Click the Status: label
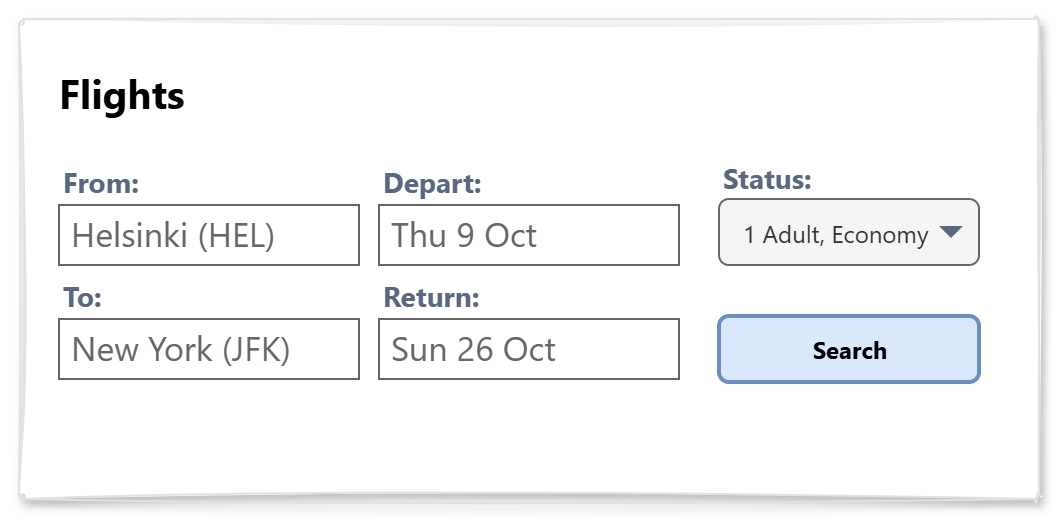 766,180
